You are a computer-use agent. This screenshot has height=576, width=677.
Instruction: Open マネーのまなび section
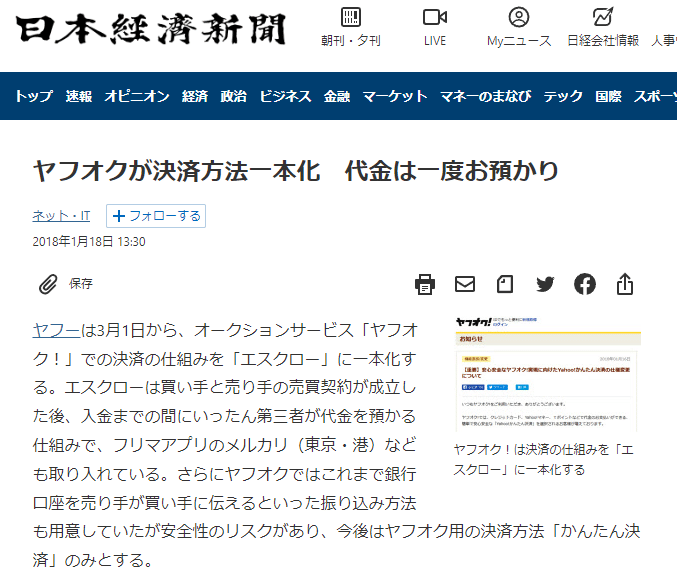[x=486, y=96]
